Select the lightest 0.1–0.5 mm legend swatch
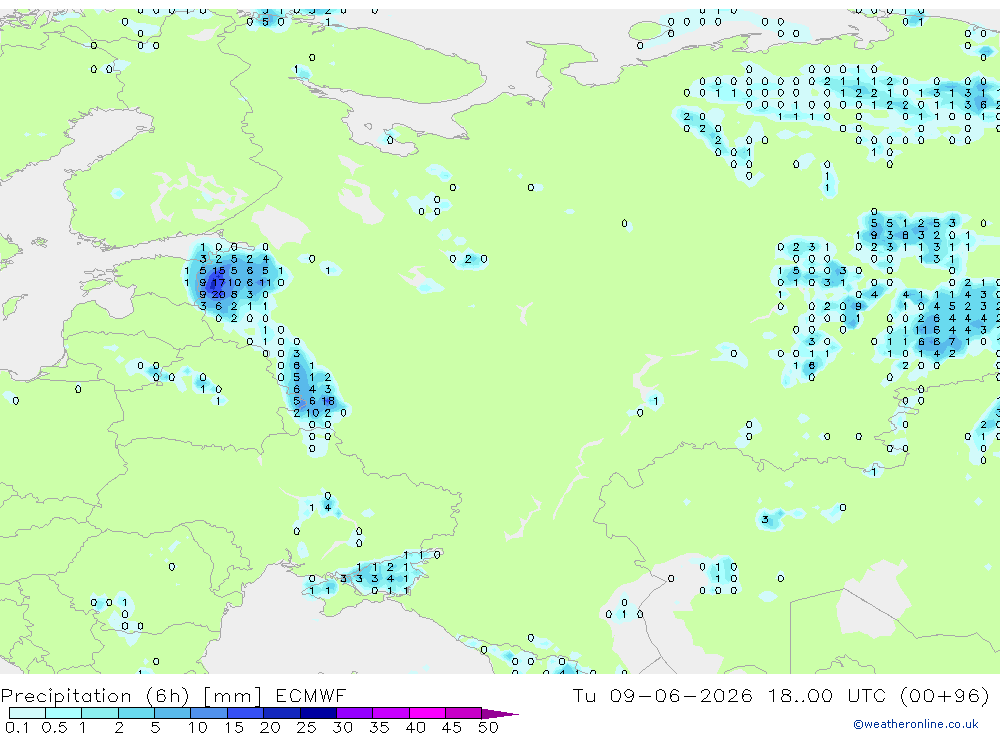This screenshot has height=733, width=1000. point(27,713)
